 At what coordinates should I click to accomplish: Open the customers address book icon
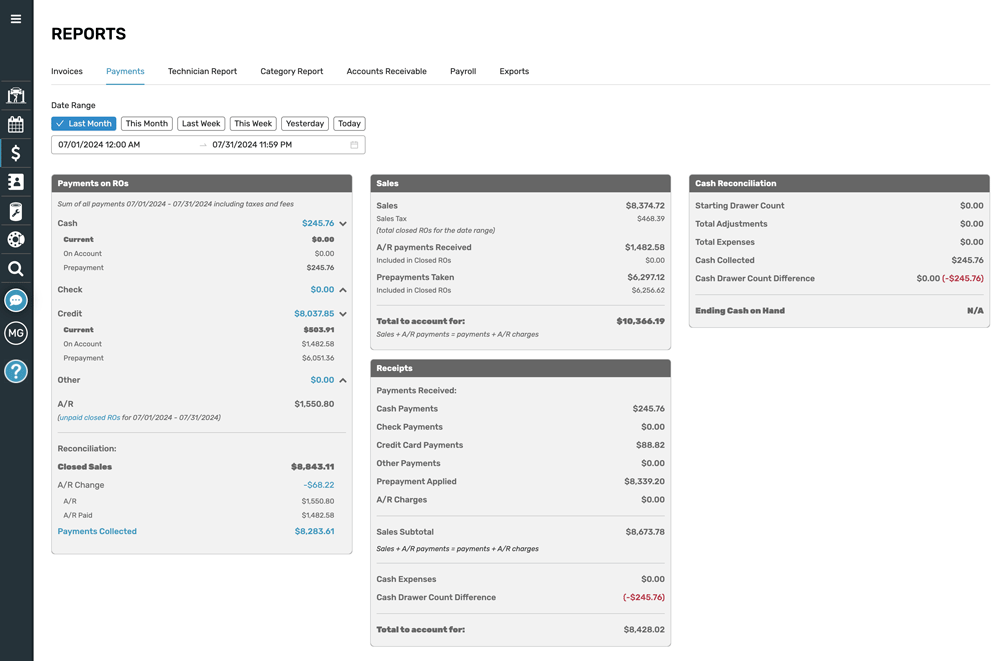click(16, 182)
